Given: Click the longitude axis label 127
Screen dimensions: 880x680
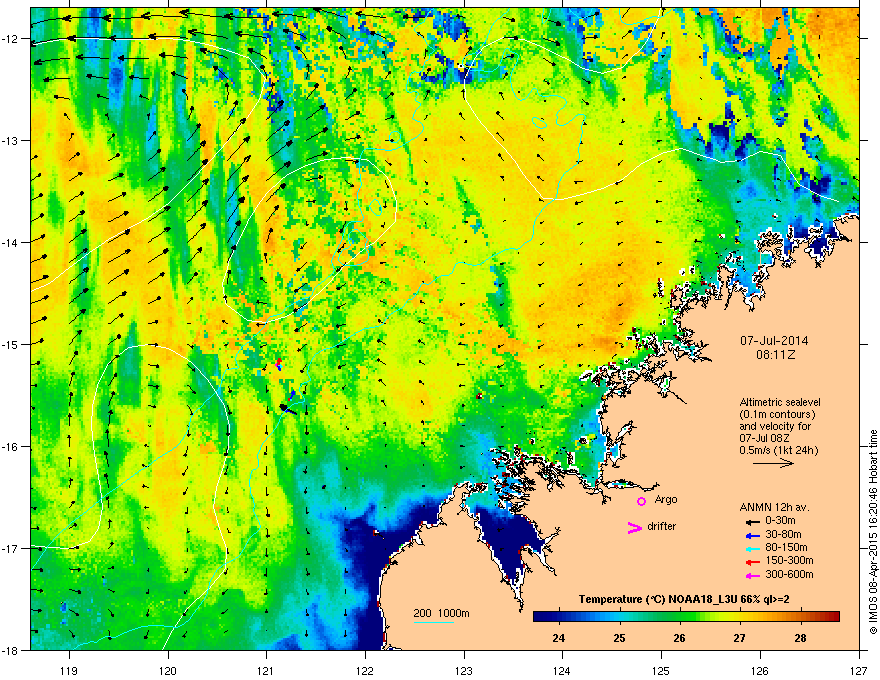Looking at the screenshot, I should click(x=859, y=670).
